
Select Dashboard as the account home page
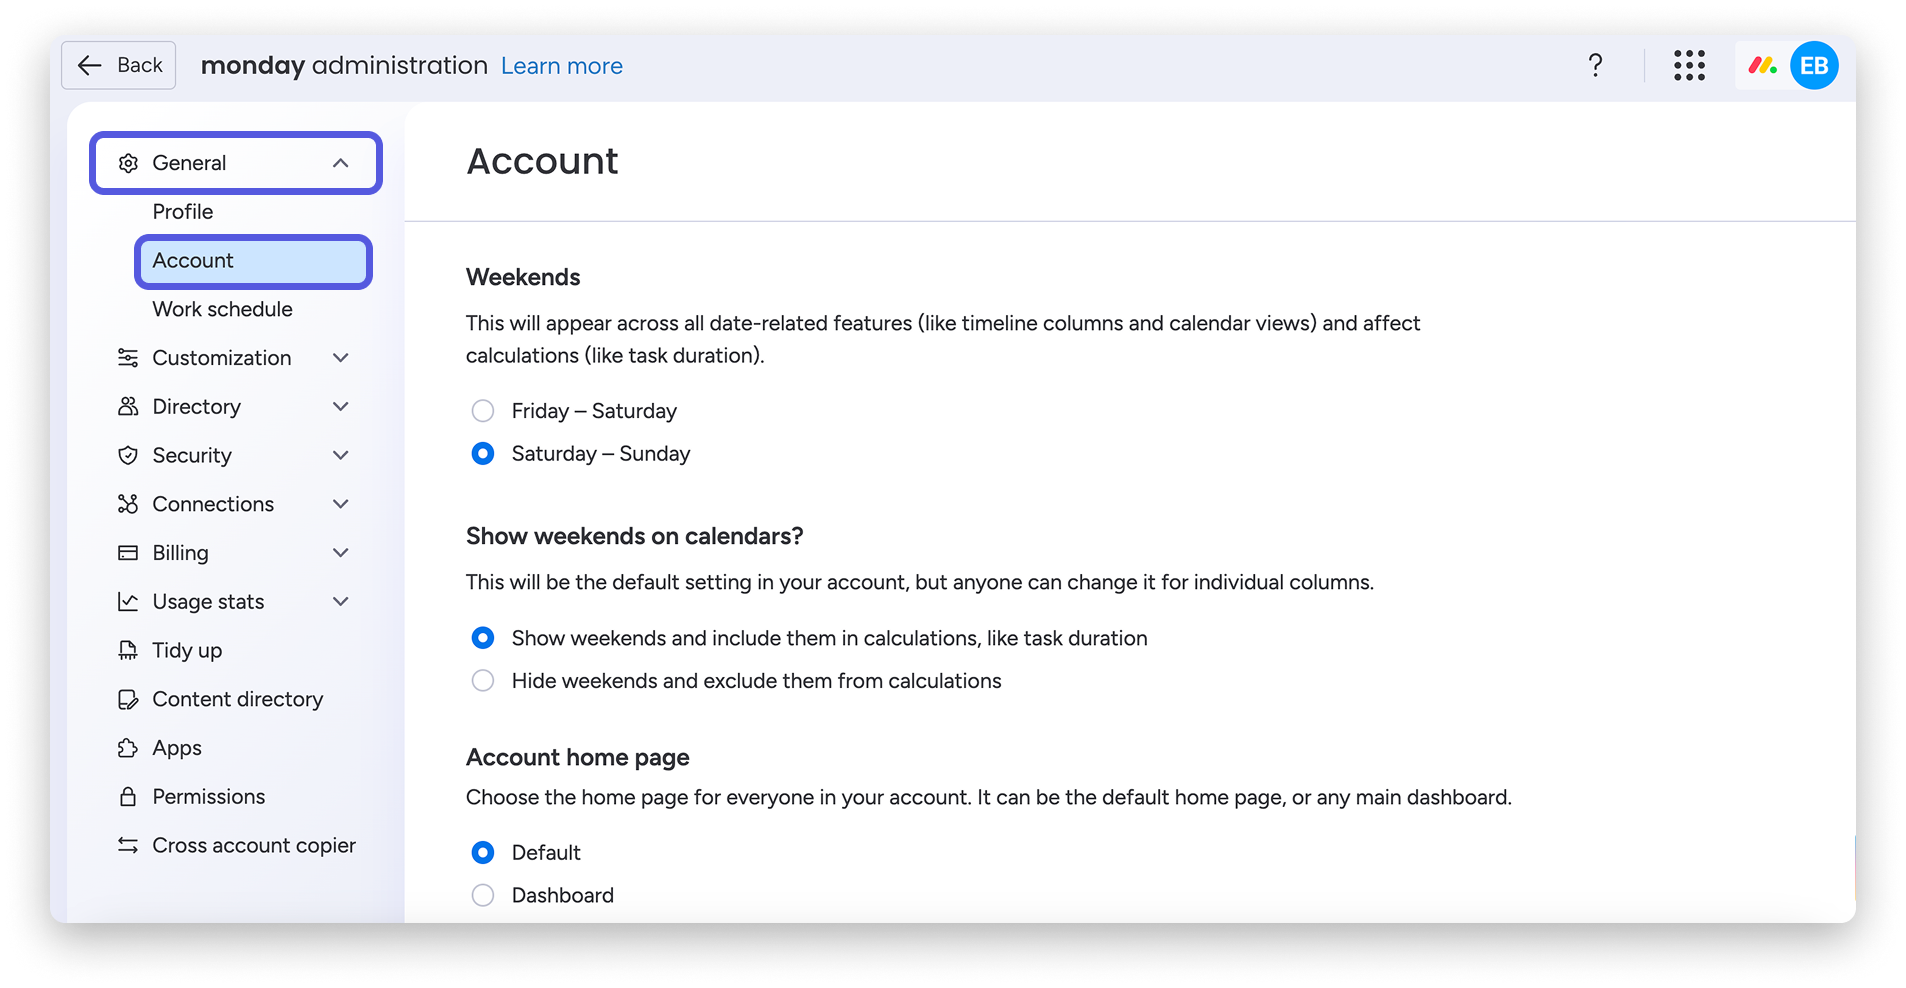tap(483, 894)
